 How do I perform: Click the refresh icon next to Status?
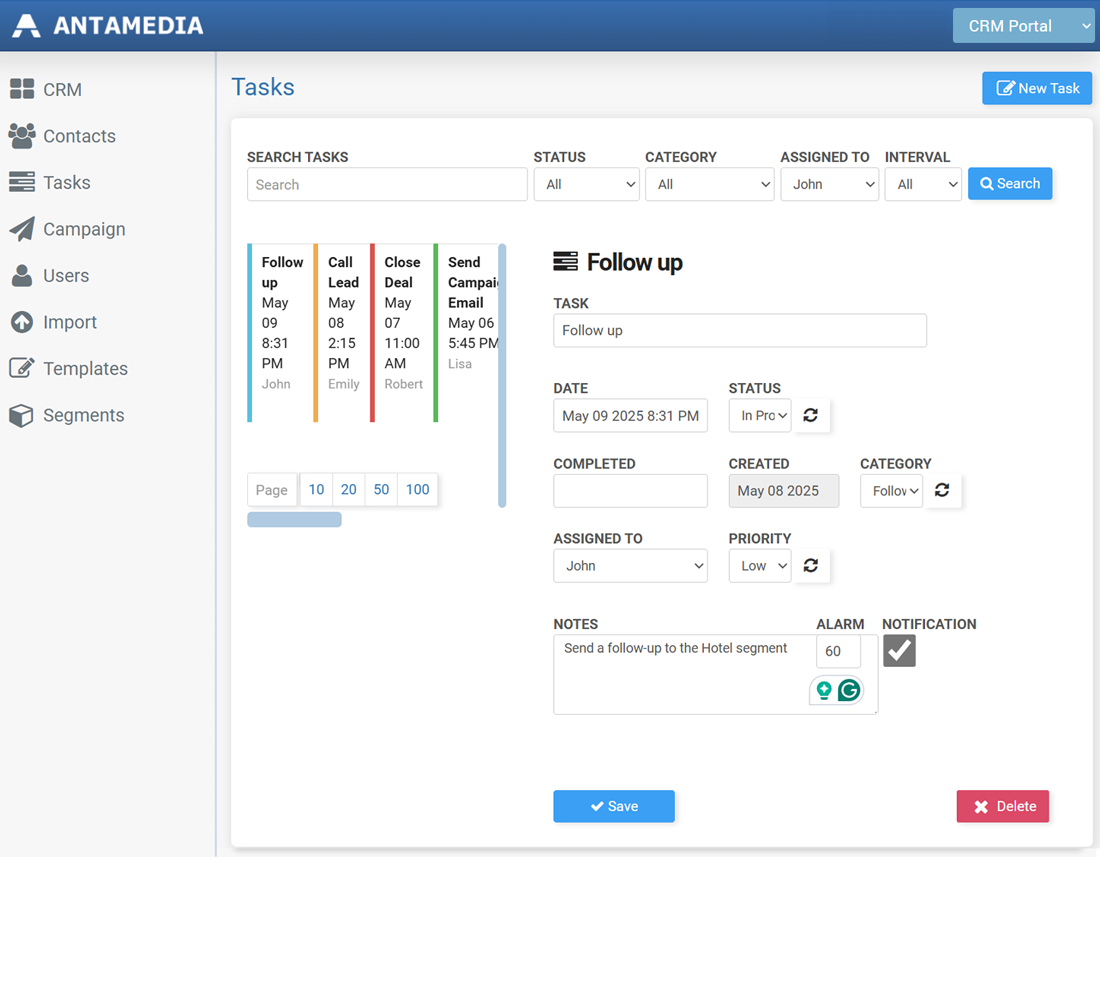[x=811, y=415]
